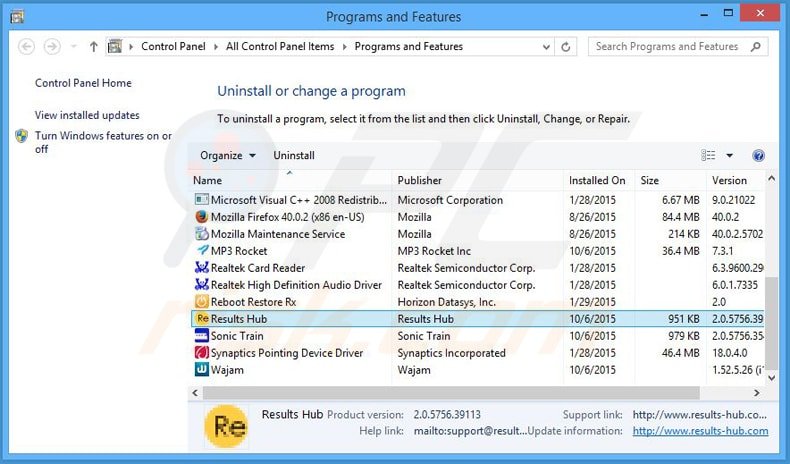This screenshot has height=464, width=790.
Task: Click the Synaptics Pointing Device Driver icon
Action: [202, 353]
